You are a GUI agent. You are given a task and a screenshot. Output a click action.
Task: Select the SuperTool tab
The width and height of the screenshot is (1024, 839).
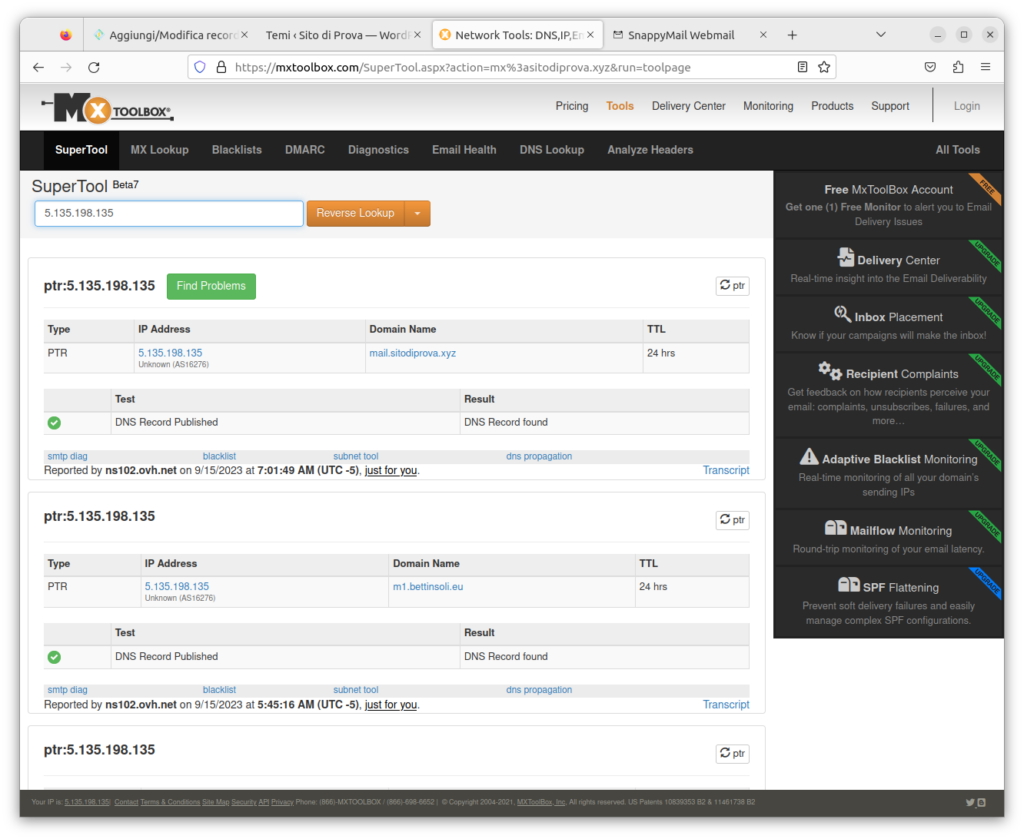click(81, 150)
